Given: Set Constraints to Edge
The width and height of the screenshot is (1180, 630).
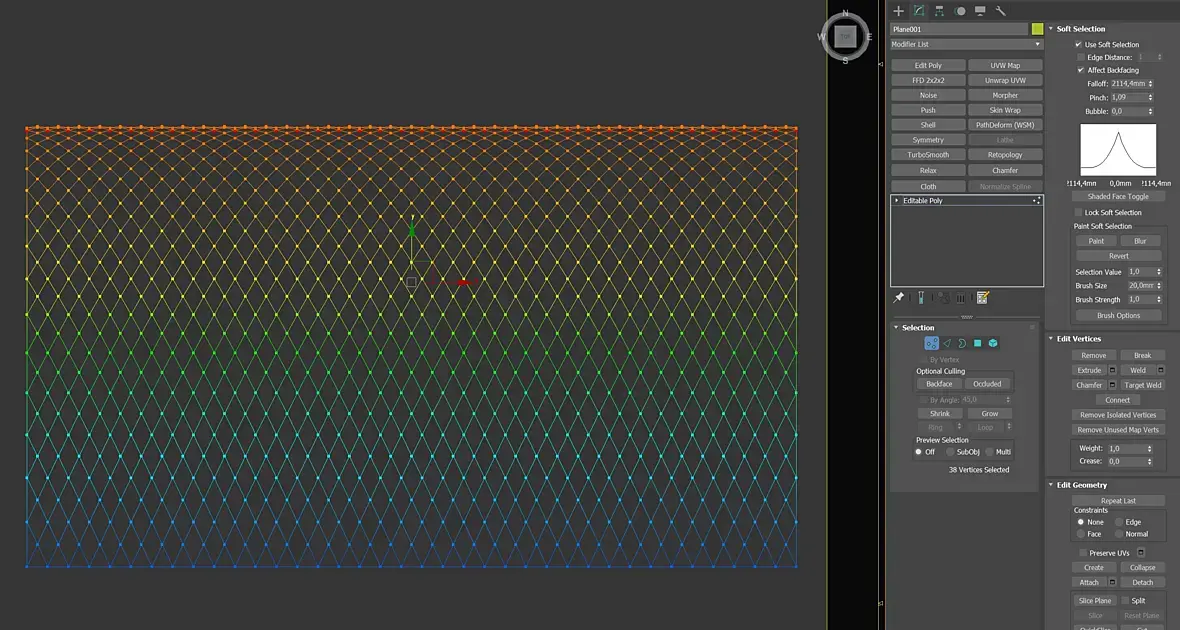Looking at the screenshot, I should point(1118,522).
